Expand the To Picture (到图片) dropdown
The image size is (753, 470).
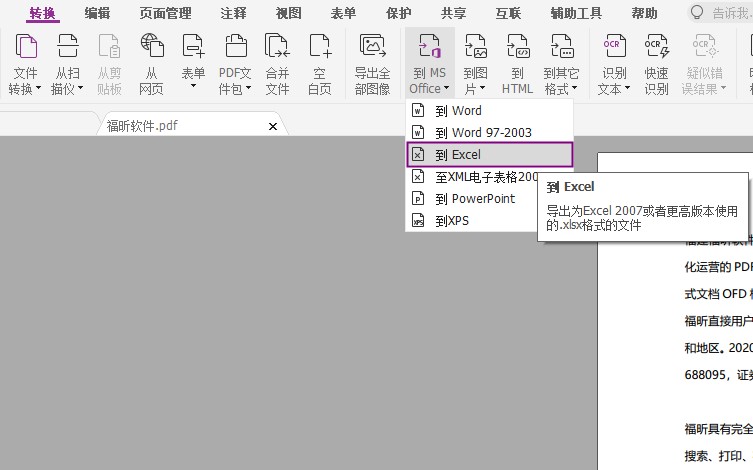[476, 80]
